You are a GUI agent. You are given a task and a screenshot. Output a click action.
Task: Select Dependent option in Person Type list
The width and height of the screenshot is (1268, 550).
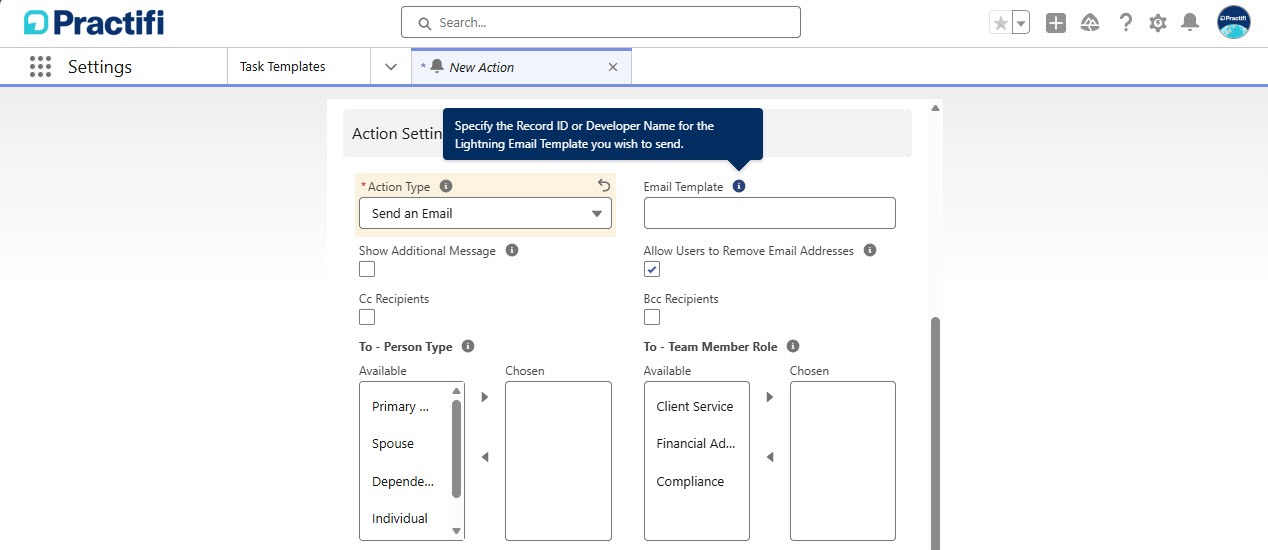coord(405,481)
